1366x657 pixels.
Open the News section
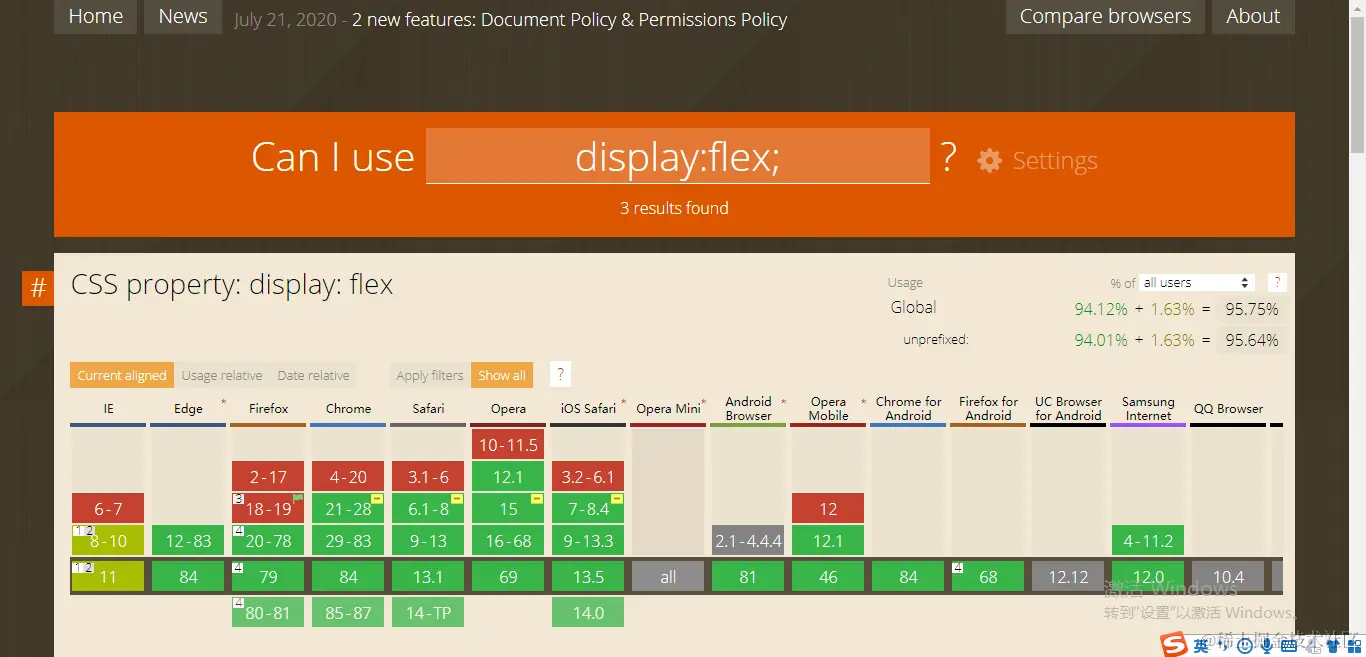(x=183, y=17)
